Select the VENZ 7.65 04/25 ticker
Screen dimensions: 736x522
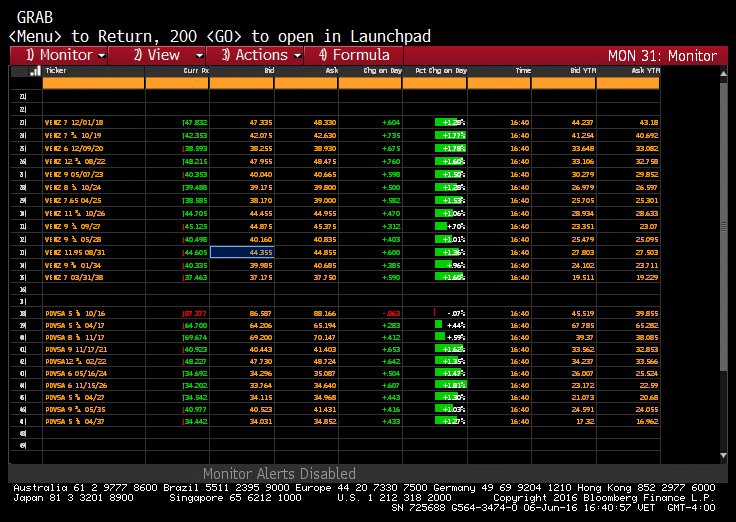point(73,200)
